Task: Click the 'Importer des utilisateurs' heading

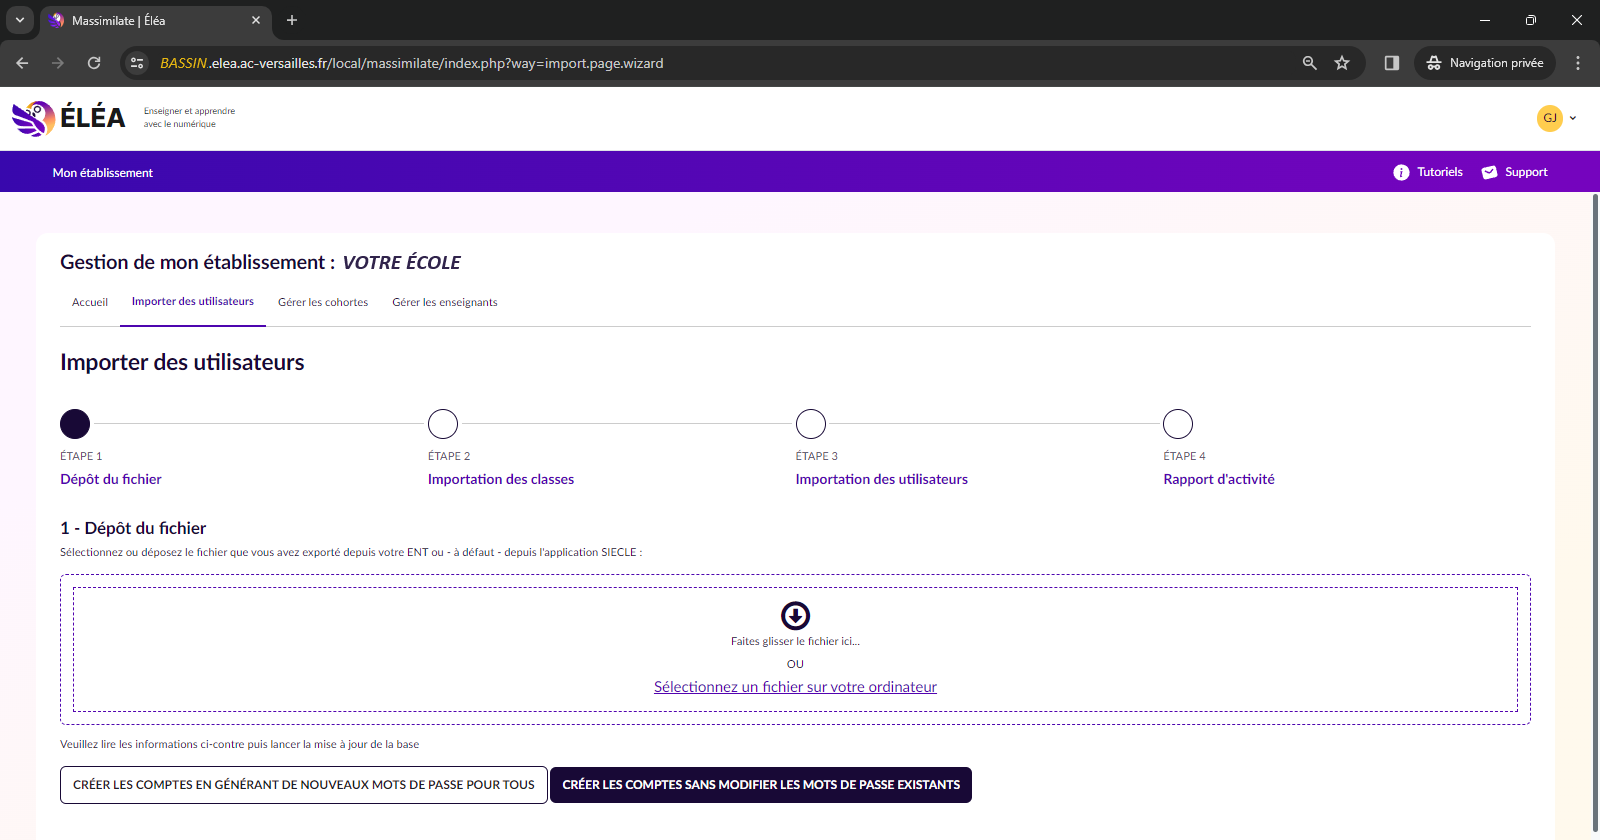Action: 182,362
